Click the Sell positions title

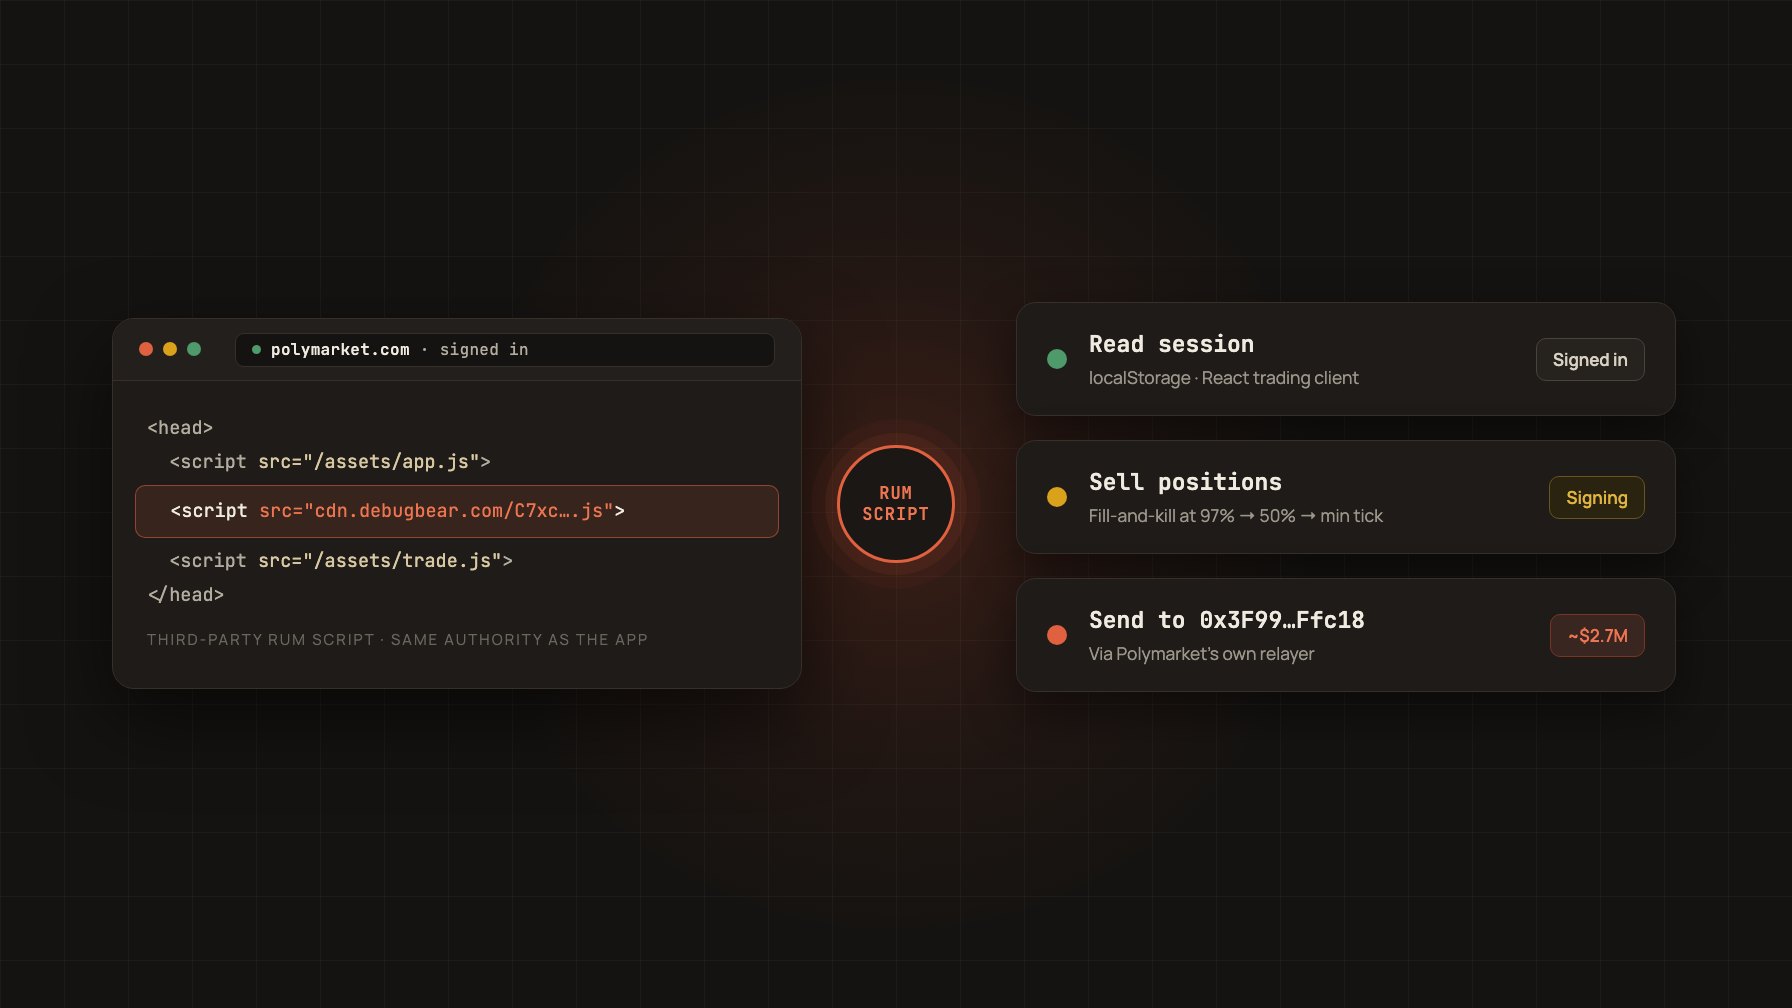1185,482
